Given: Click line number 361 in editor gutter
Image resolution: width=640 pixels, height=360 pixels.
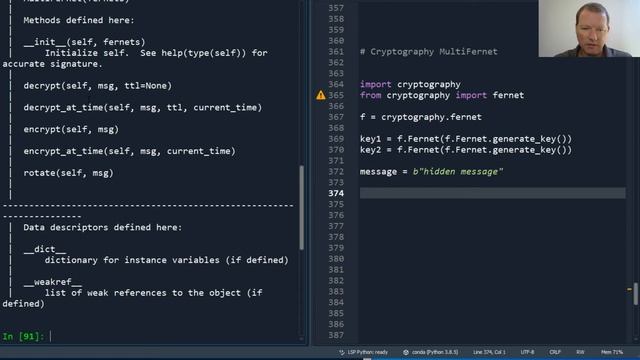Looking at the screenshot, I should [336, 51].
